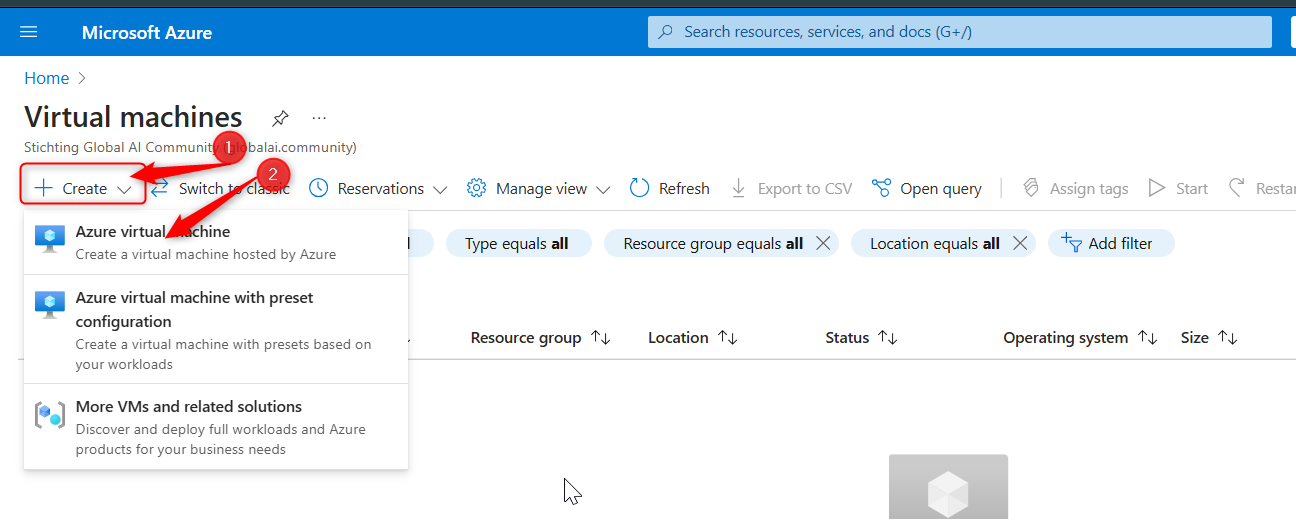Click the Operating system column header text
1296x531 pixels.
pyautogui.click(x=1066, y=338)
